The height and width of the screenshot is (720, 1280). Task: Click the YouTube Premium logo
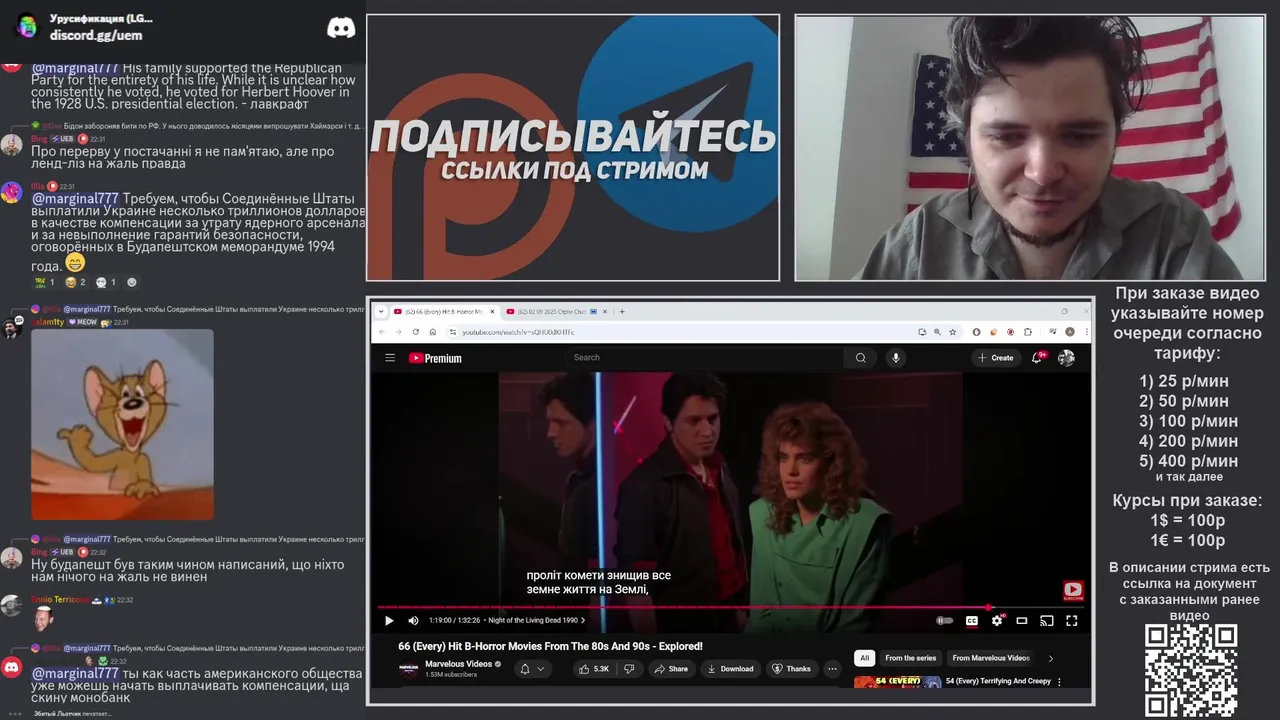pyautogui.click(x=435, y=358)
